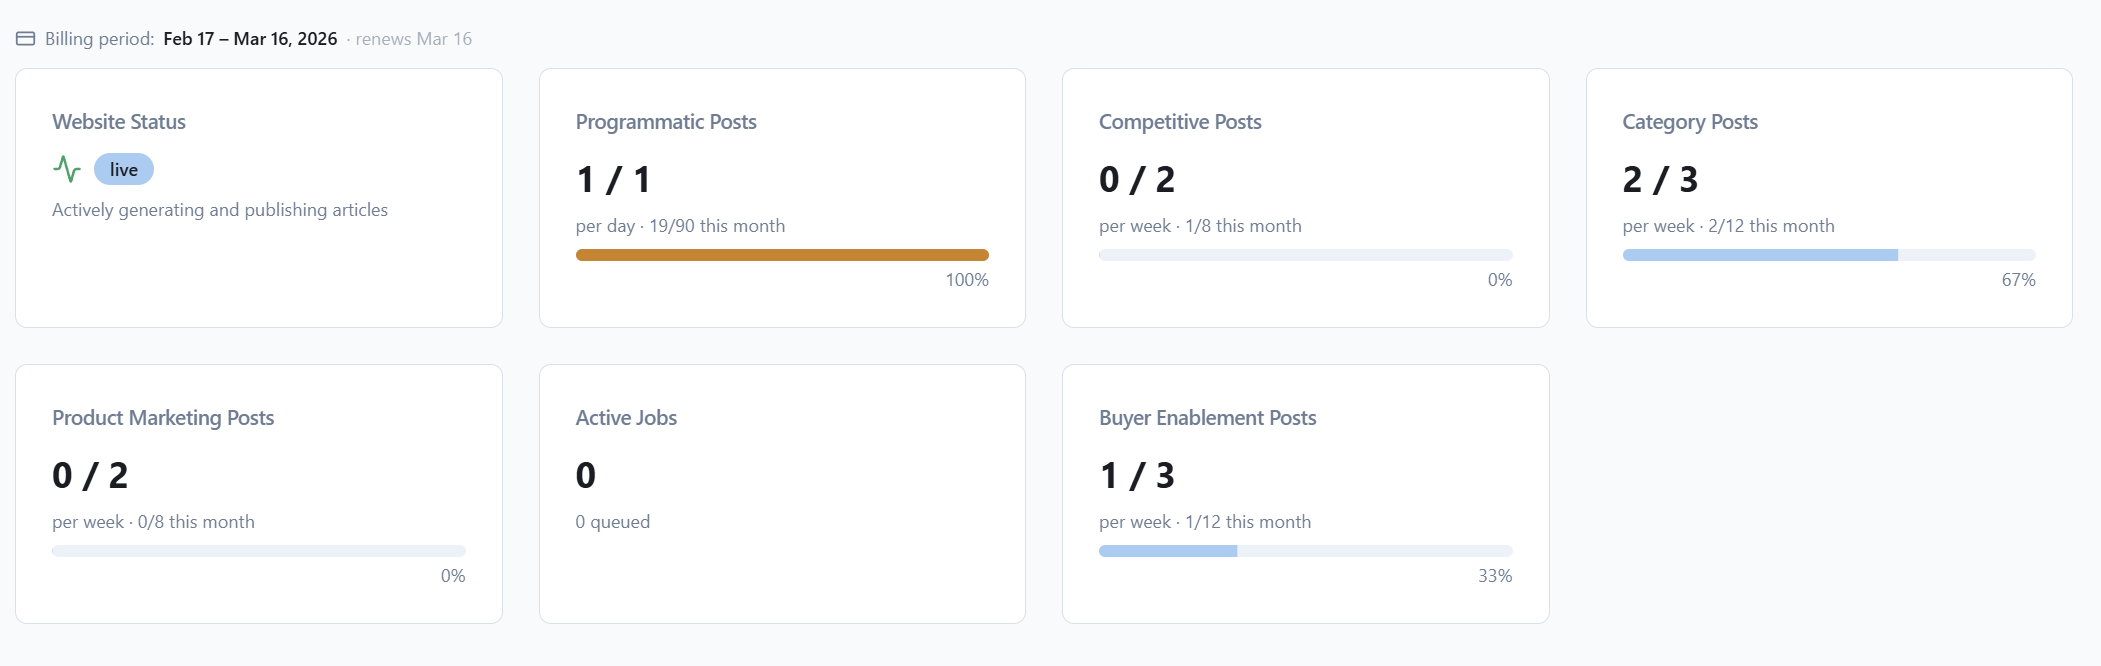Click the Category Posts progress bar at 67%
The image size is (2101, 666).
[x=1829, y=254]
